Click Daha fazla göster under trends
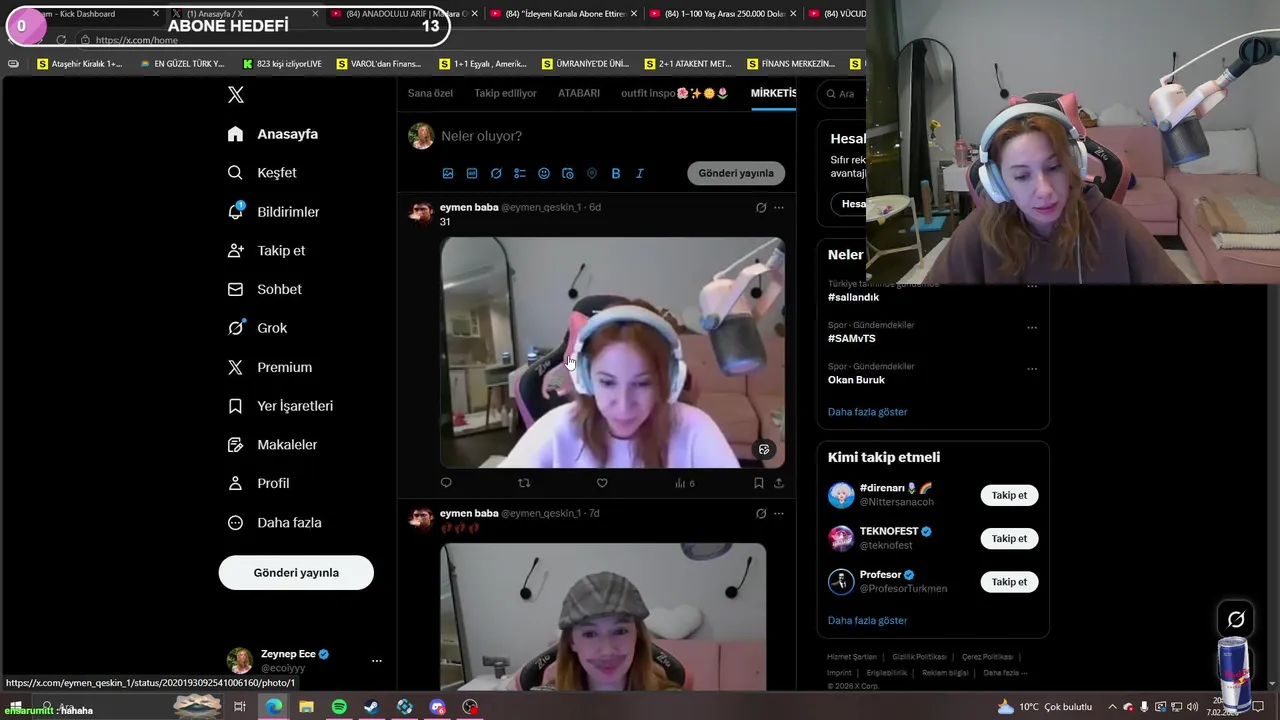 pos(867,412)
